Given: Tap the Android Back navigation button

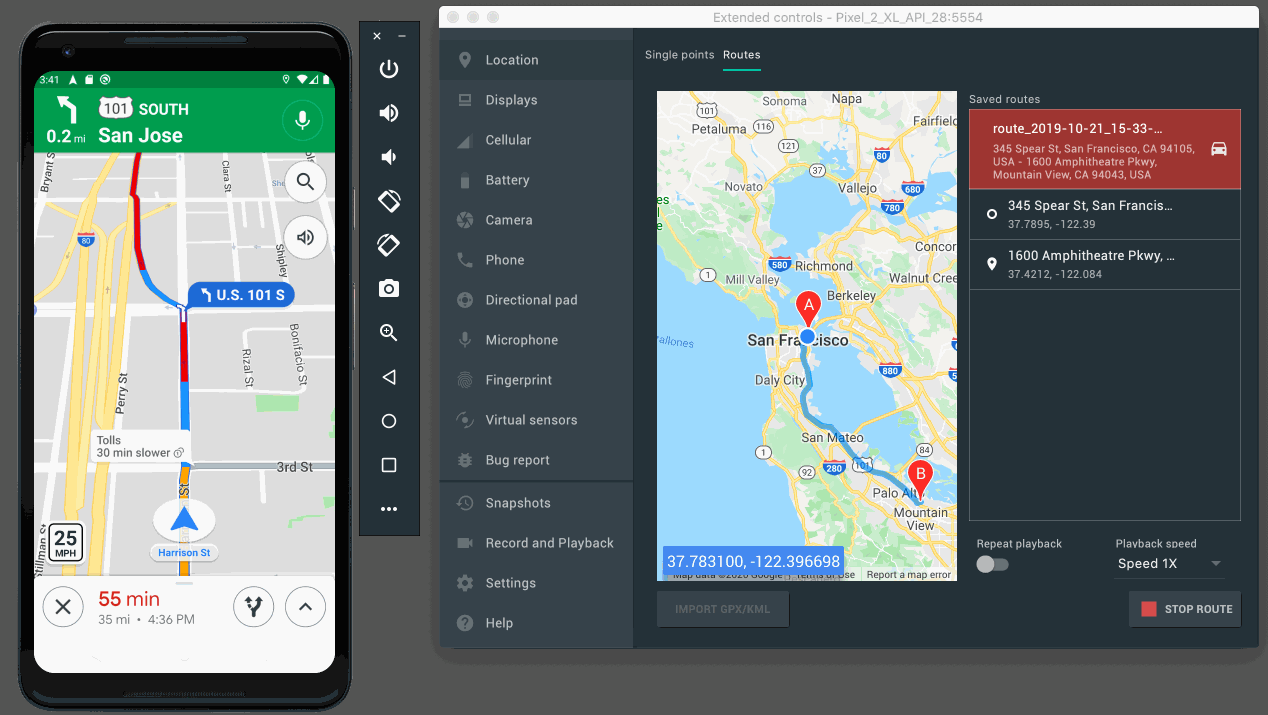Looking at the screenshot, I should [x=388, y=377].
